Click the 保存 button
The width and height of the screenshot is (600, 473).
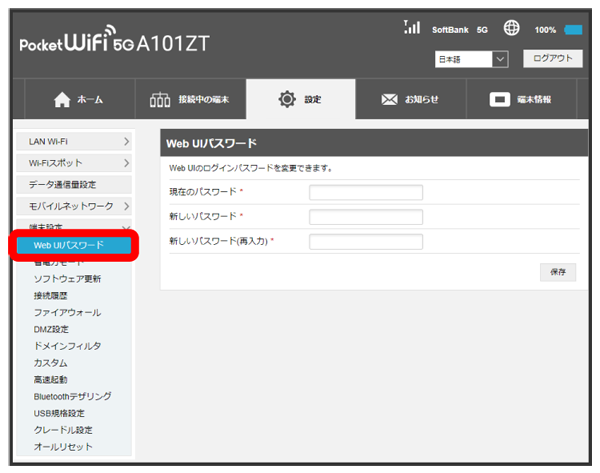(558, 272)
